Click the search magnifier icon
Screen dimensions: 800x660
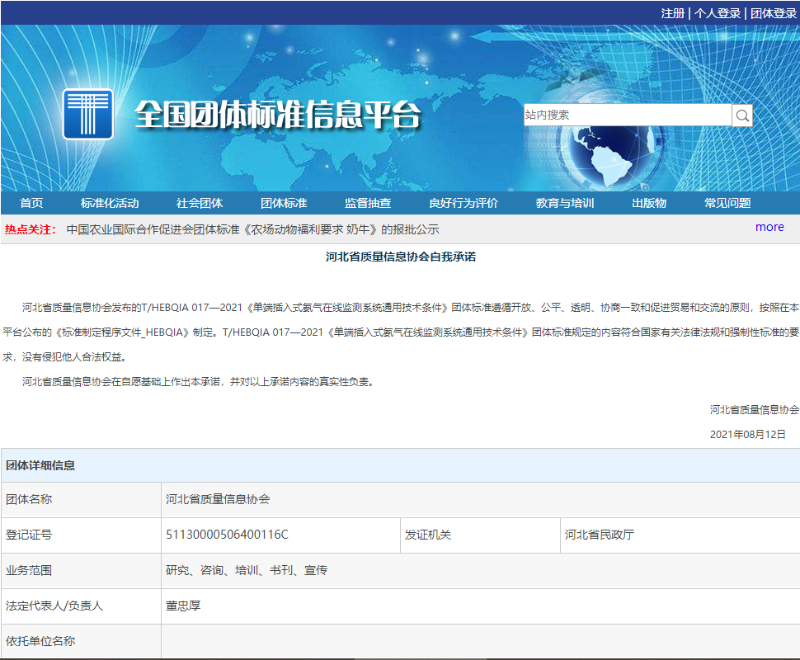tap(742, 115)
